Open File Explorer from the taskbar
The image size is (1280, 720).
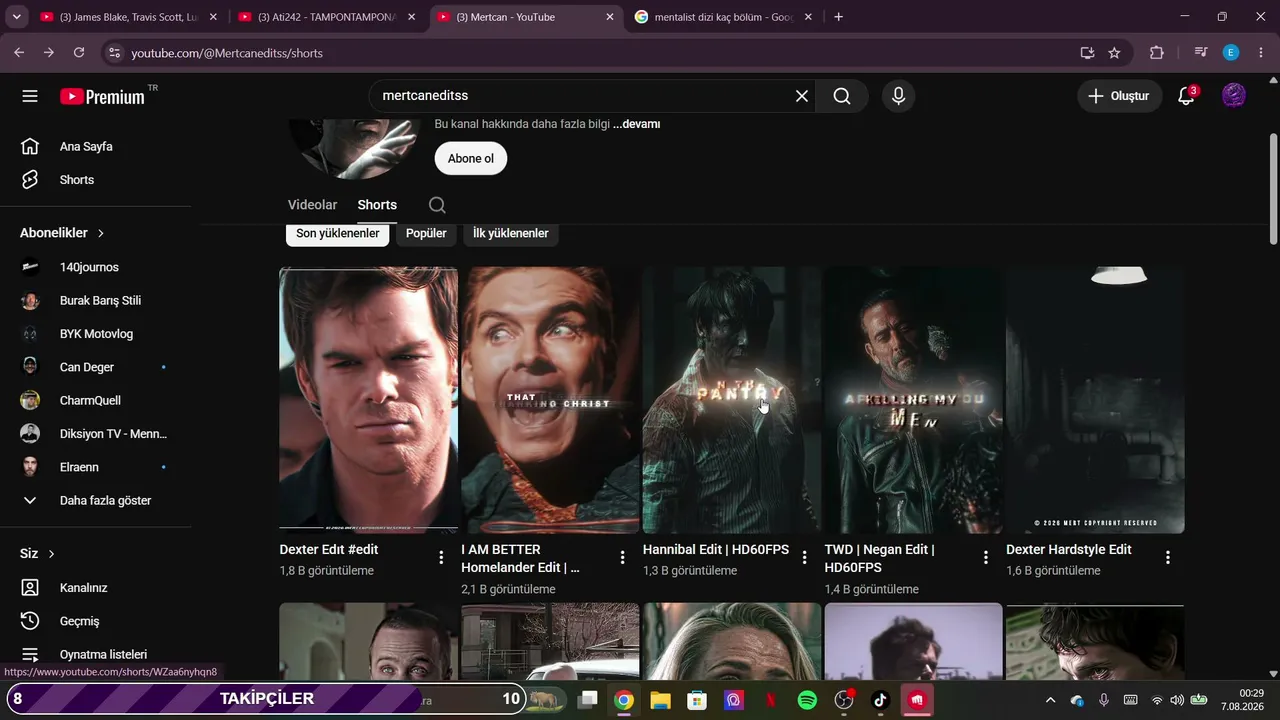660,700
